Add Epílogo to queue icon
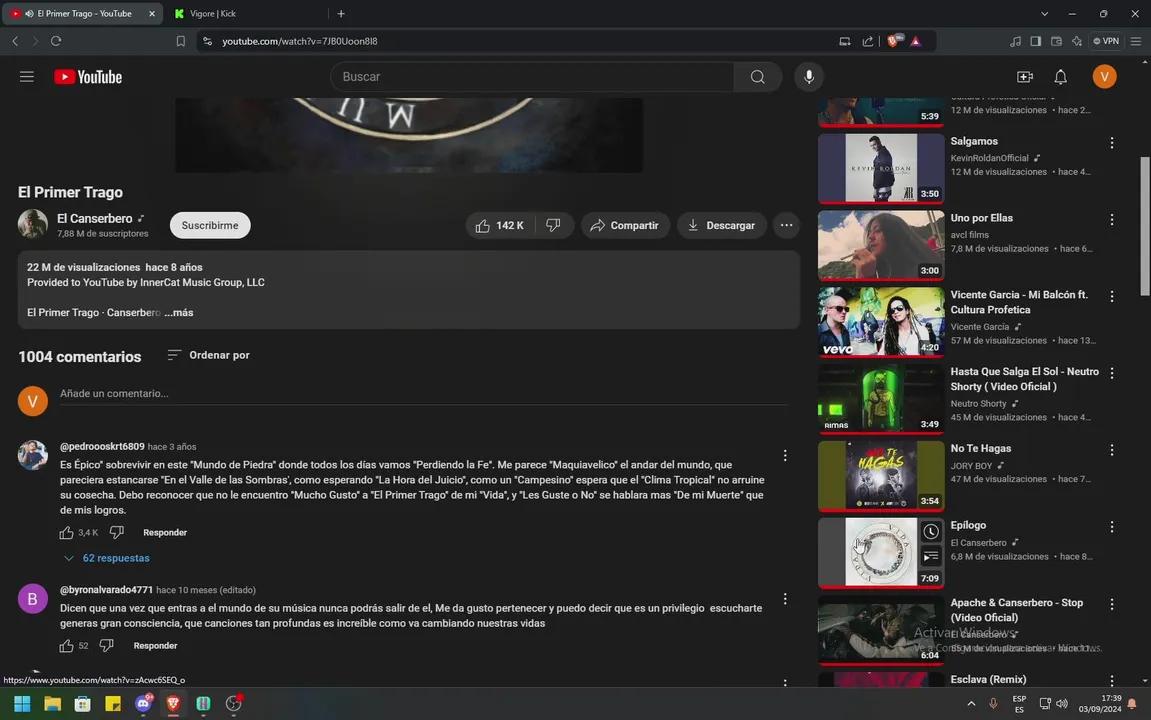This screenshot has height=720, width=1151. [930, 556]
